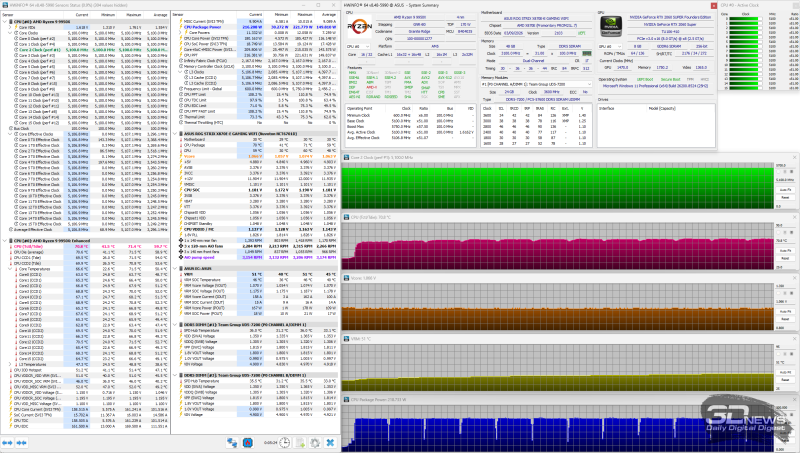Click the clock reset-timer icon
The height and width of the screenshot is (453, 800).
[284, 443]
